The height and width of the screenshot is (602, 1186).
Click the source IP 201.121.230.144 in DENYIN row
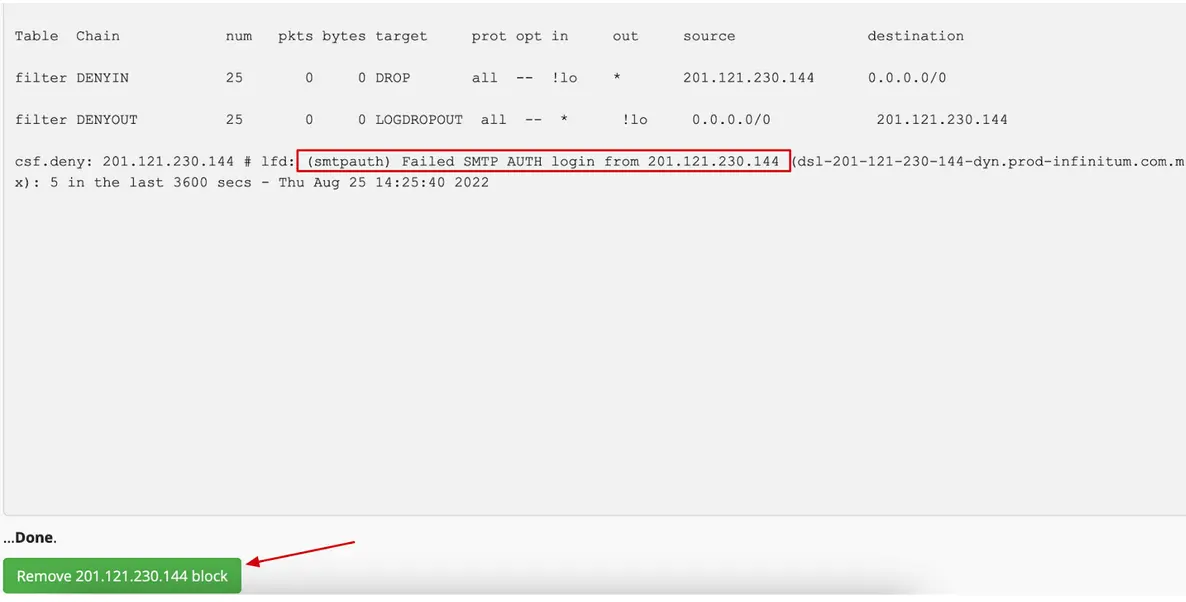coord(749,78)
